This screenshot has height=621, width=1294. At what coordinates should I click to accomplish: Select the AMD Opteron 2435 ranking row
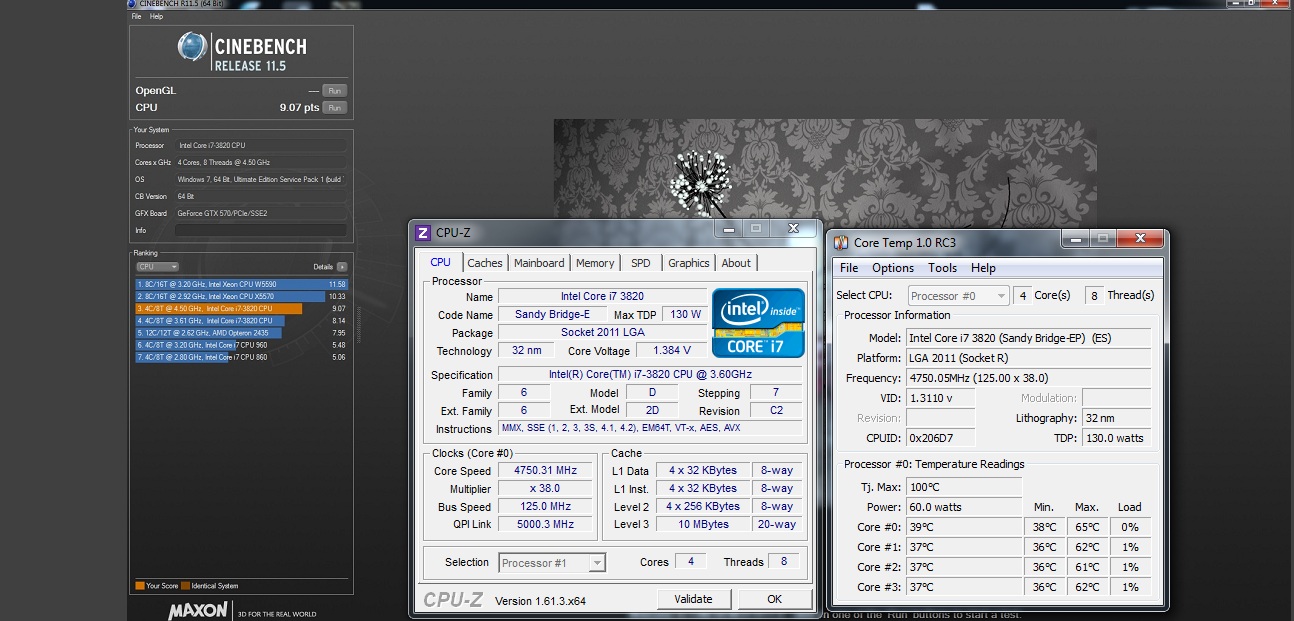[x=241, y=332]
